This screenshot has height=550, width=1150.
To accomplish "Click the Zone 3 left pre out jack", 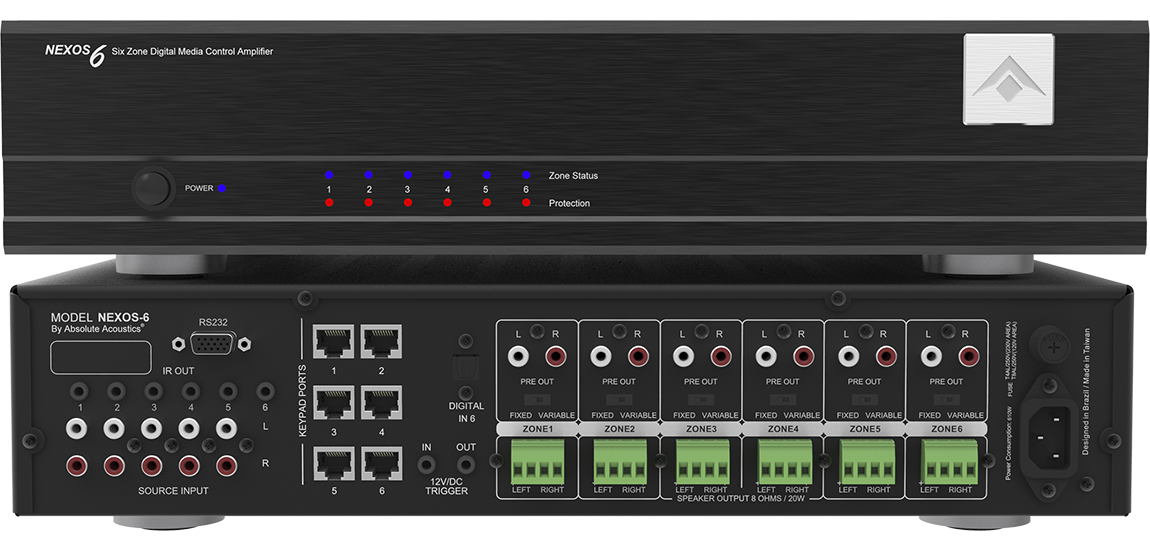I will (x=683, y=357).
